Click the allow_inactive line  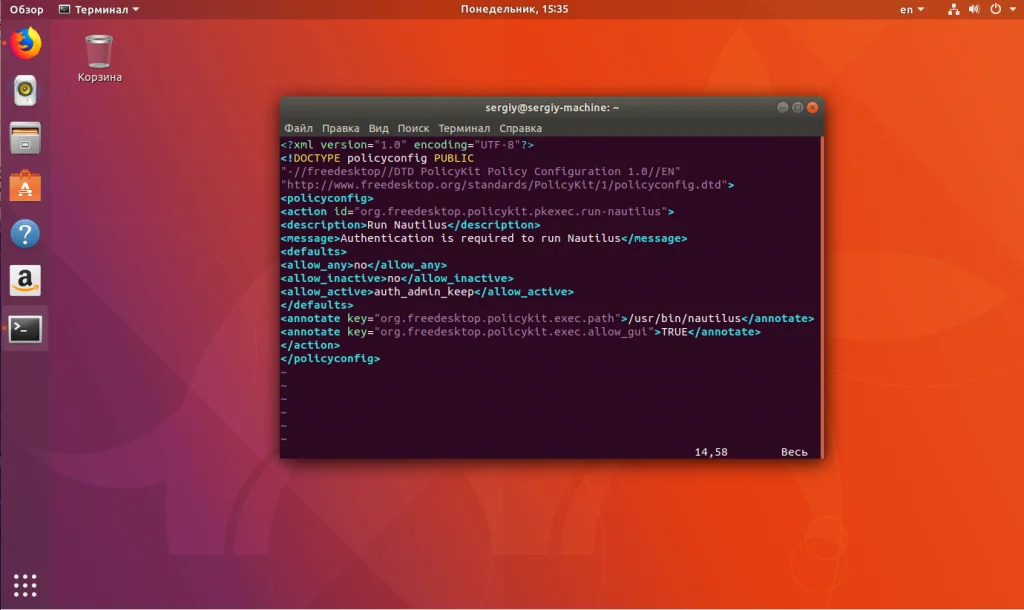(x=397, y=278)
